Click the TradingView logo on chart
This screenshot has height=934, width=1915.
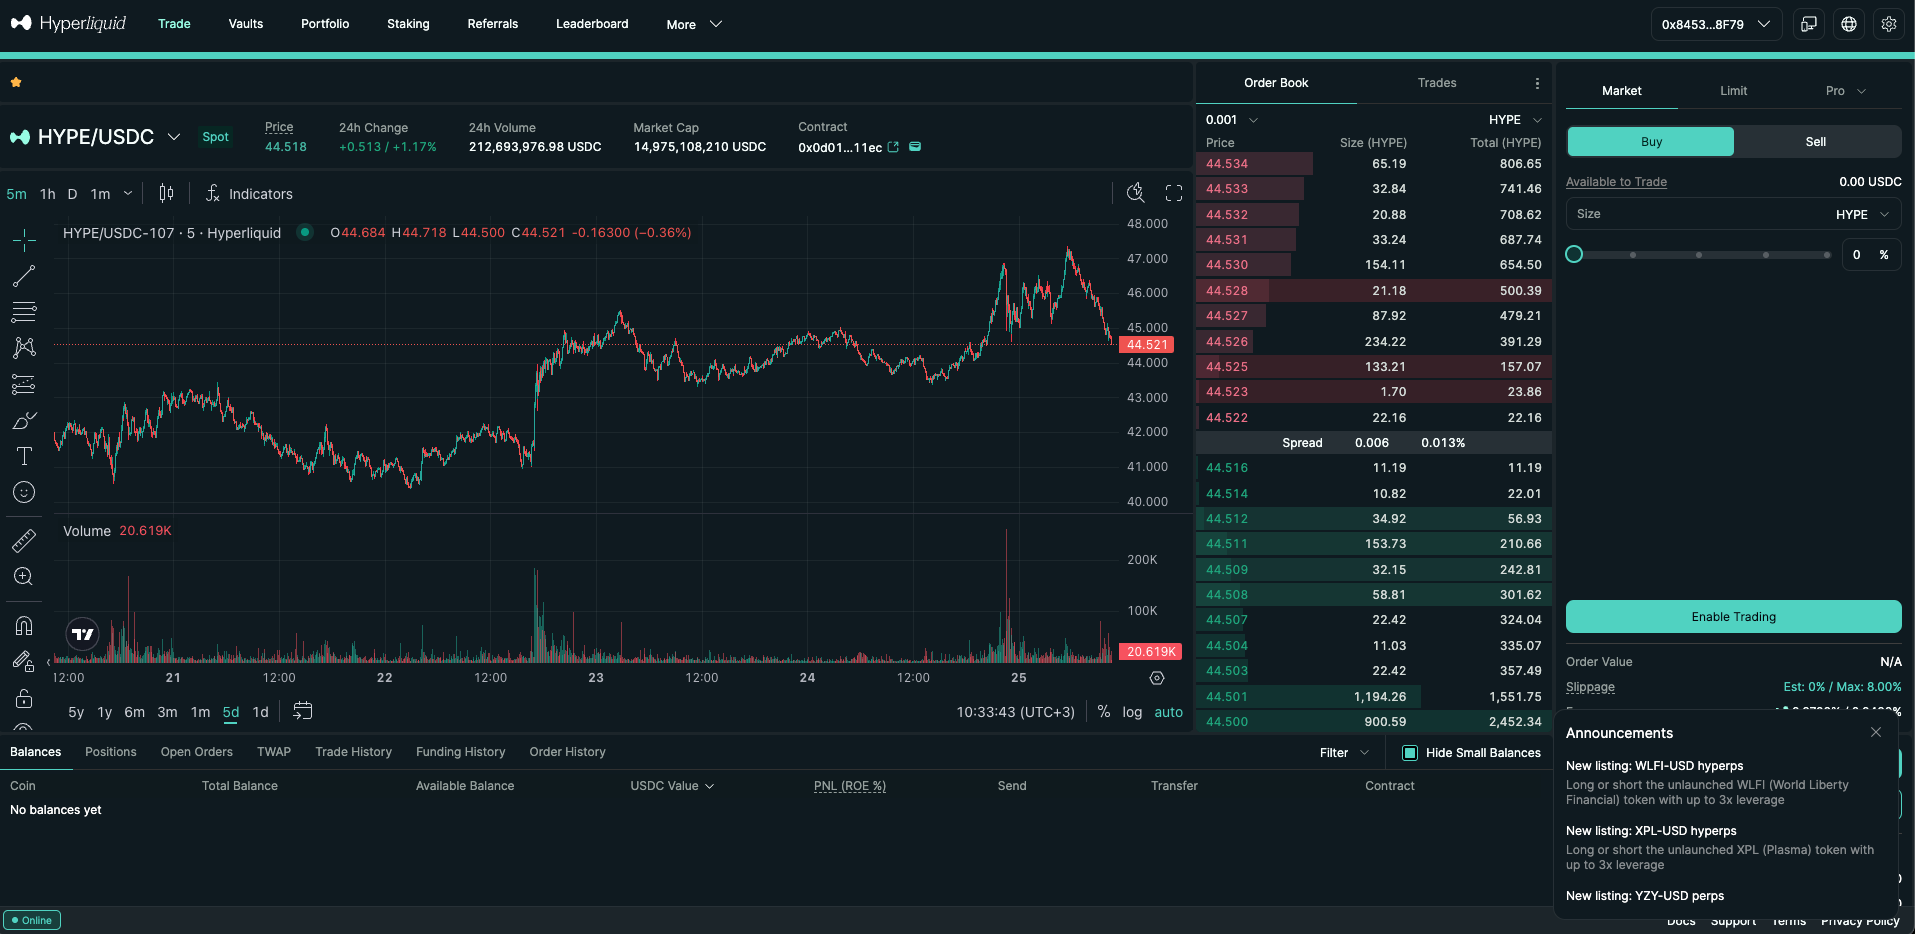coord(83,634)
